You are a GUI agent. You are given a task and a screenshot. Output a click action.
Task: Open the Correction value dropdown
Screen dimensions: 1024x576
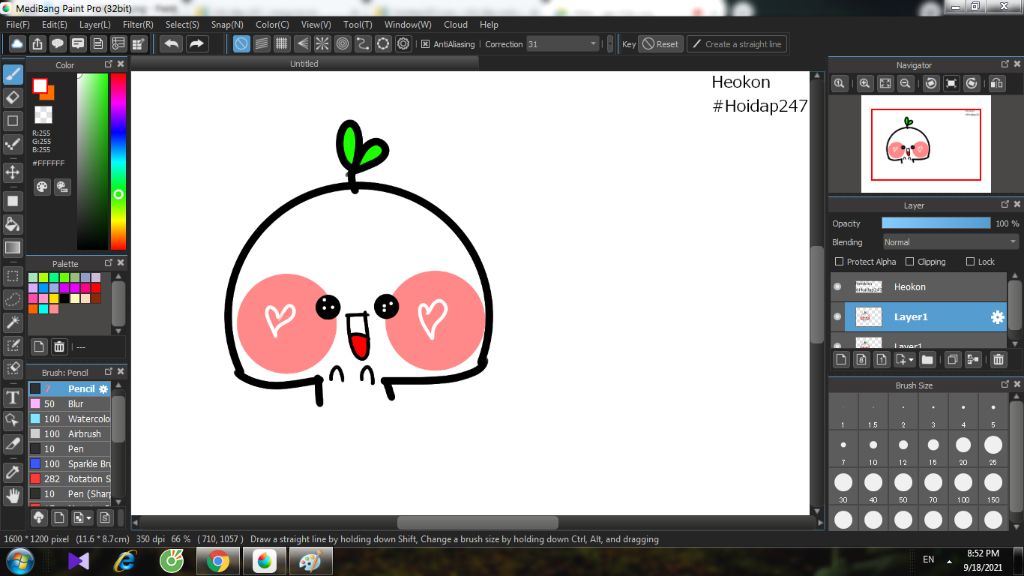[594, 44]
